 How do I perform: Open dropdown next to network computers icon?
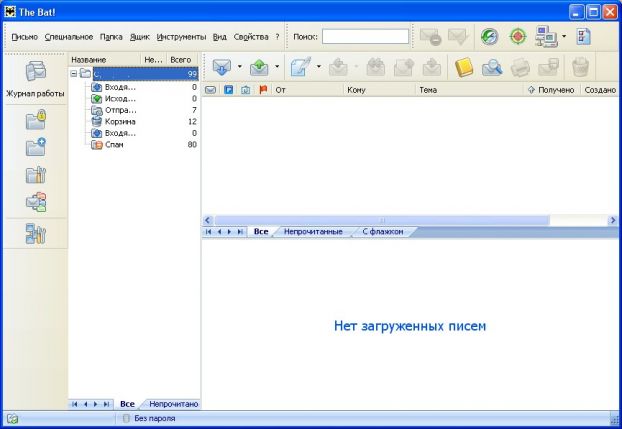pyautogui.click(x=564, y=36)
